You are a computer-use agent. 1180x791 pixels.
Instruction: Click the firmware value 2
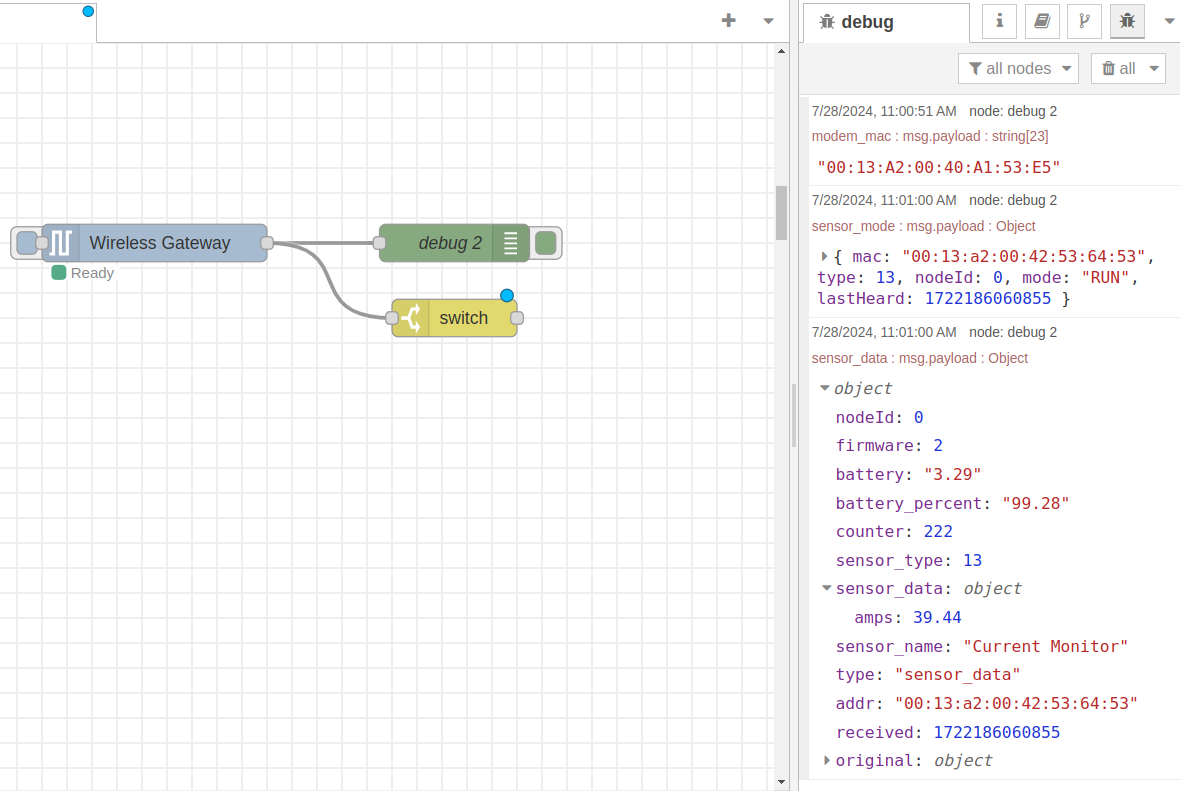click(938, 446)
